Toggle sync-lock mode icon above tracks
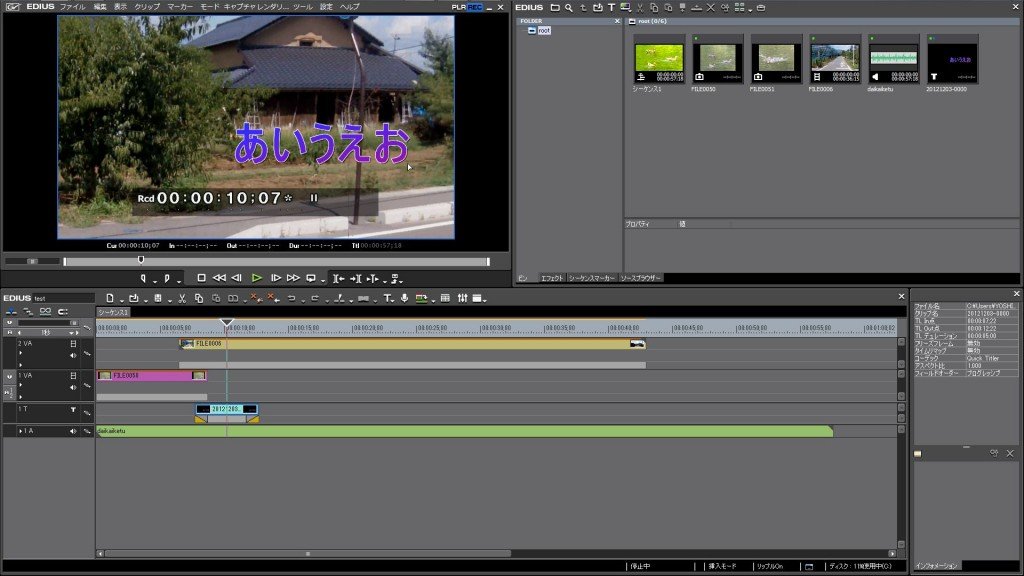This screenshot has height=576, width=1024. pyautogui.click(x=28, y=312)
